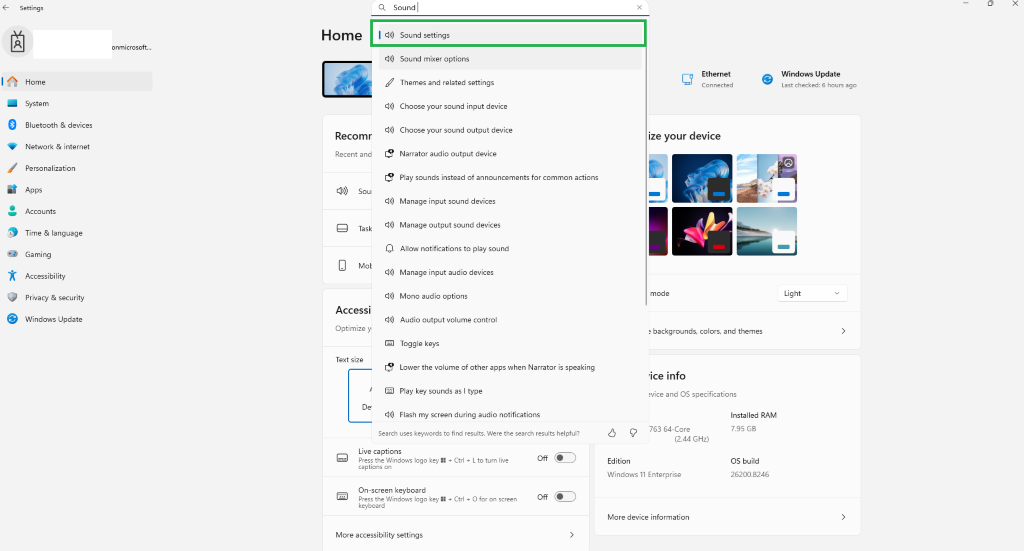This screenshot has height=551, width=1024.
Task: Open Manage input audio devices result
Action: [x=510, y=272]
